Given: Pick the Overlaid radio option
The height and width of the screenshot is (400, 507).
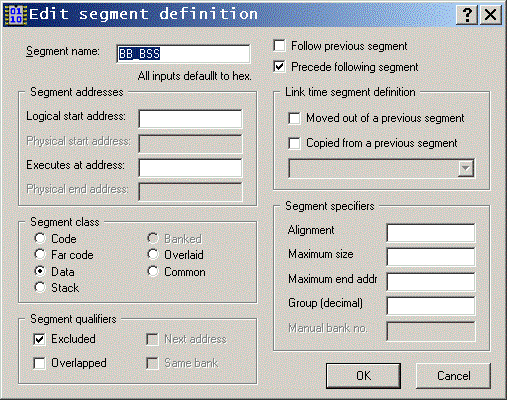Looking at the screenshot, I should [153, 254].
